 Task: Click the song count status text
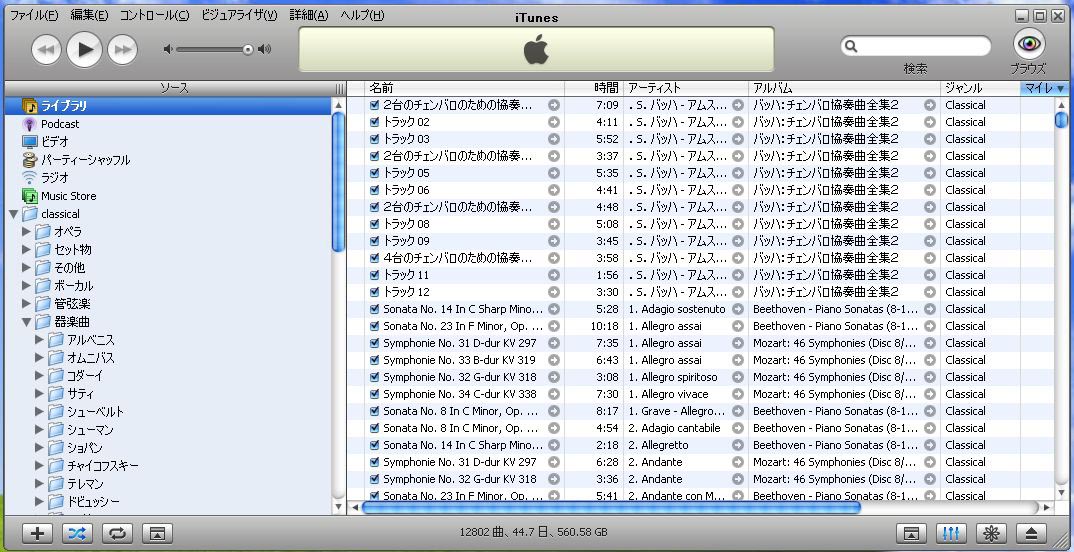point(534,532)
